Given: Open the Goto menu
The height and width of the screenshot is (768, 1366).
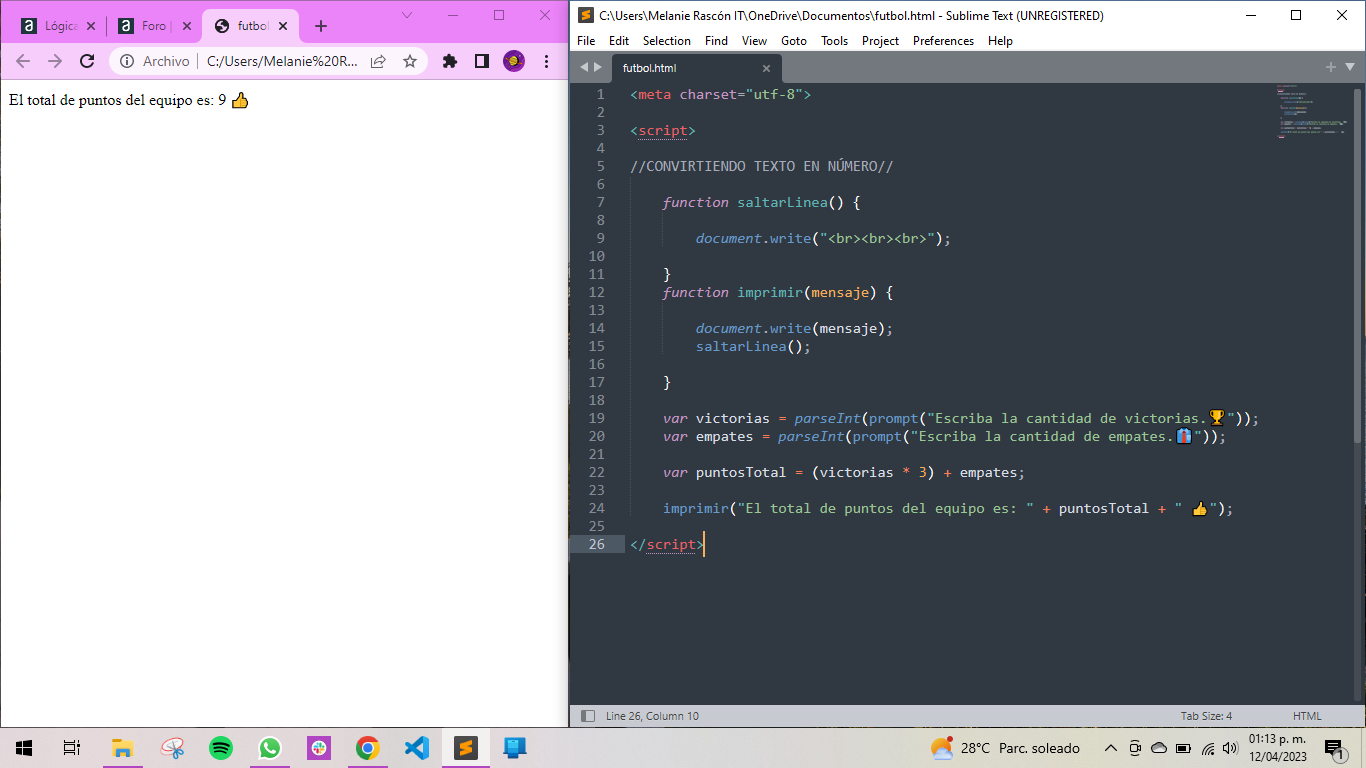Looking at the screenshot, I should (x=794, y=41).
